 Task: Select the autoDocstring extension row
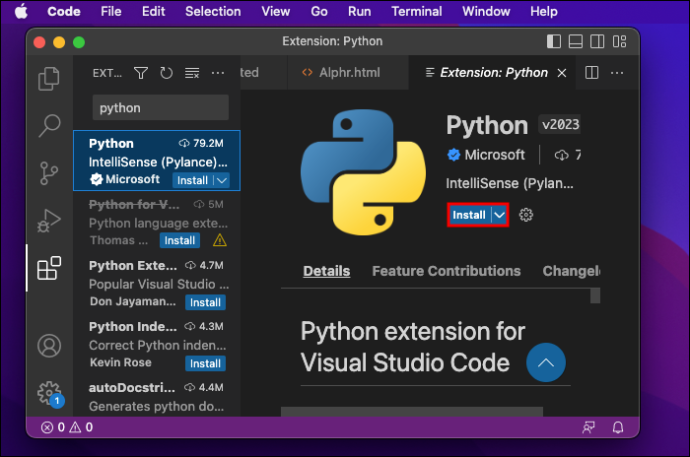click(x=157, y=397)
